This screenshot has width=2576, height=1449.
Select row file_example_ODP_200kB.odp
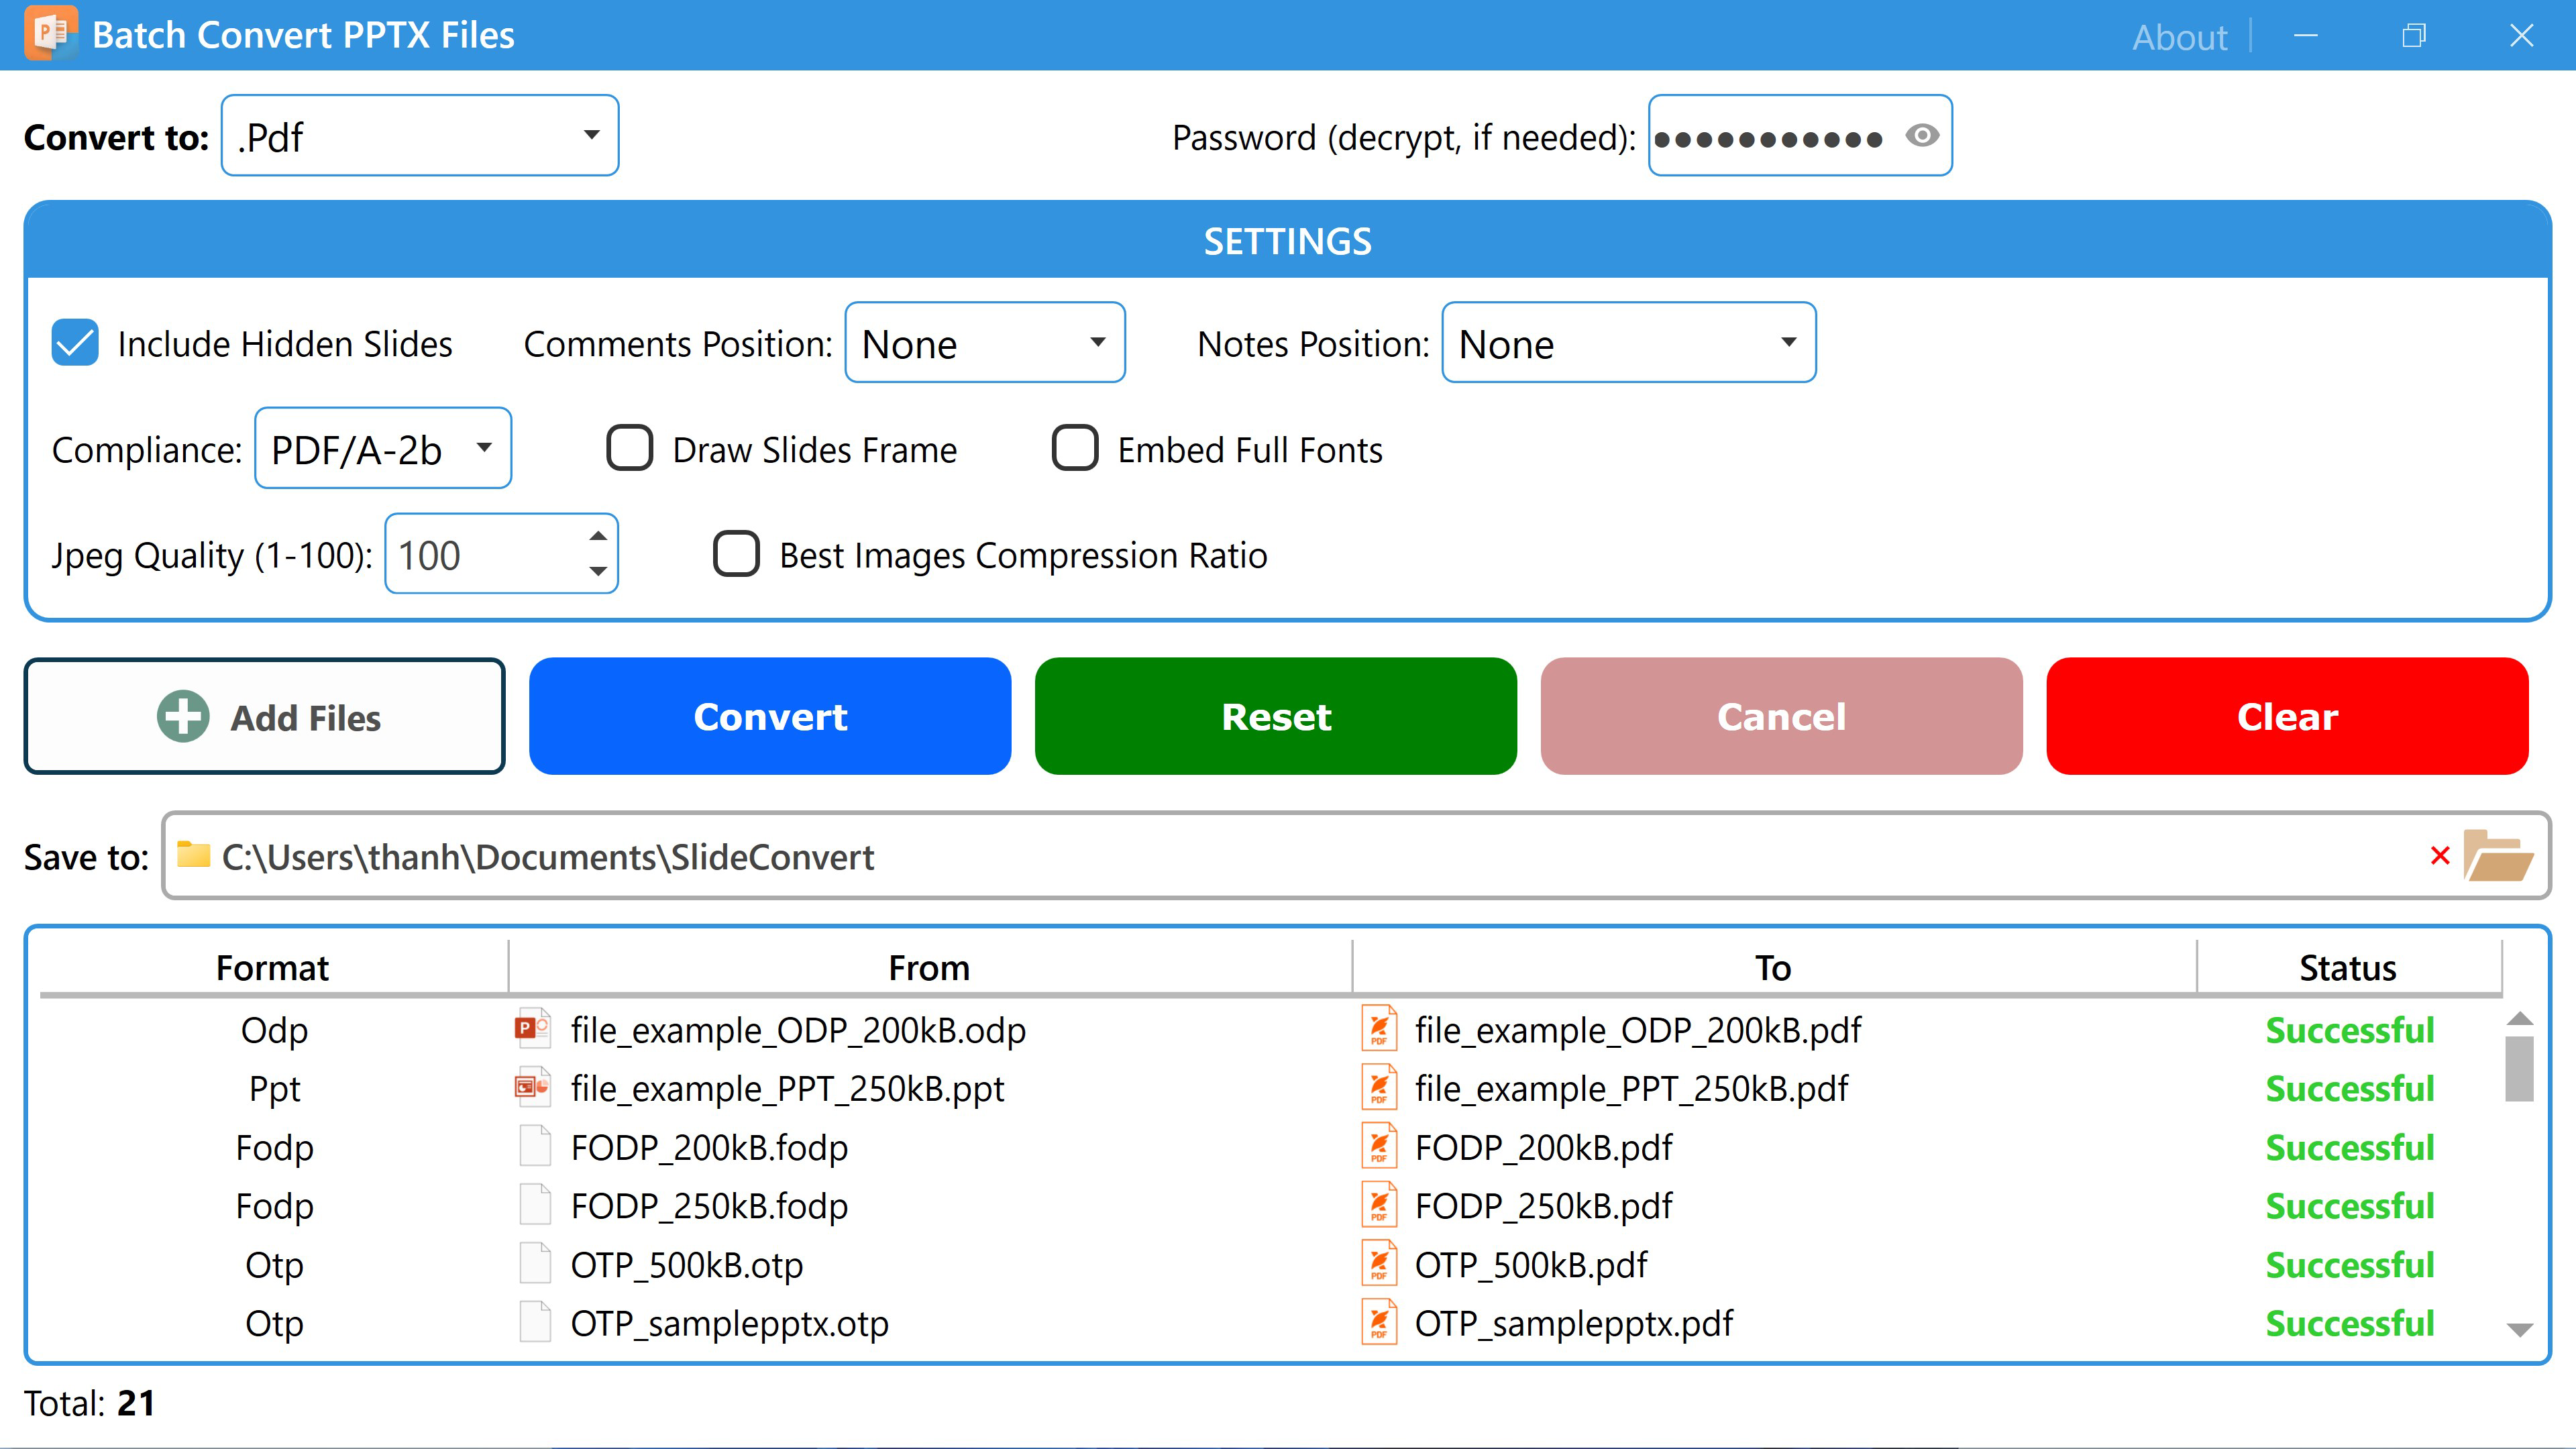click(x=1270, y=1029)
